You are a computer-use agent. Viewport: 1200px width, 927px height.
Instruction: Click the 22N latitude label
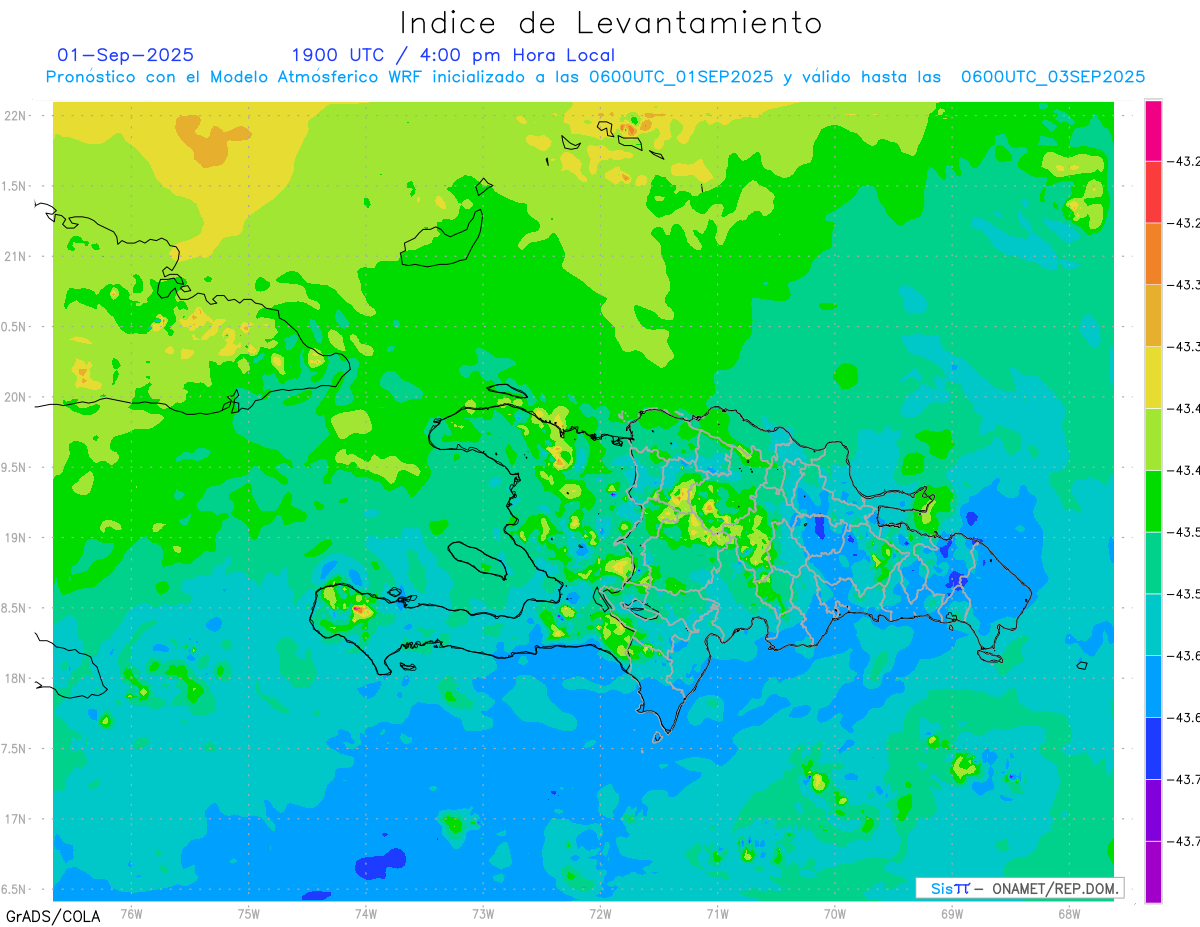[x=16, y=115]
